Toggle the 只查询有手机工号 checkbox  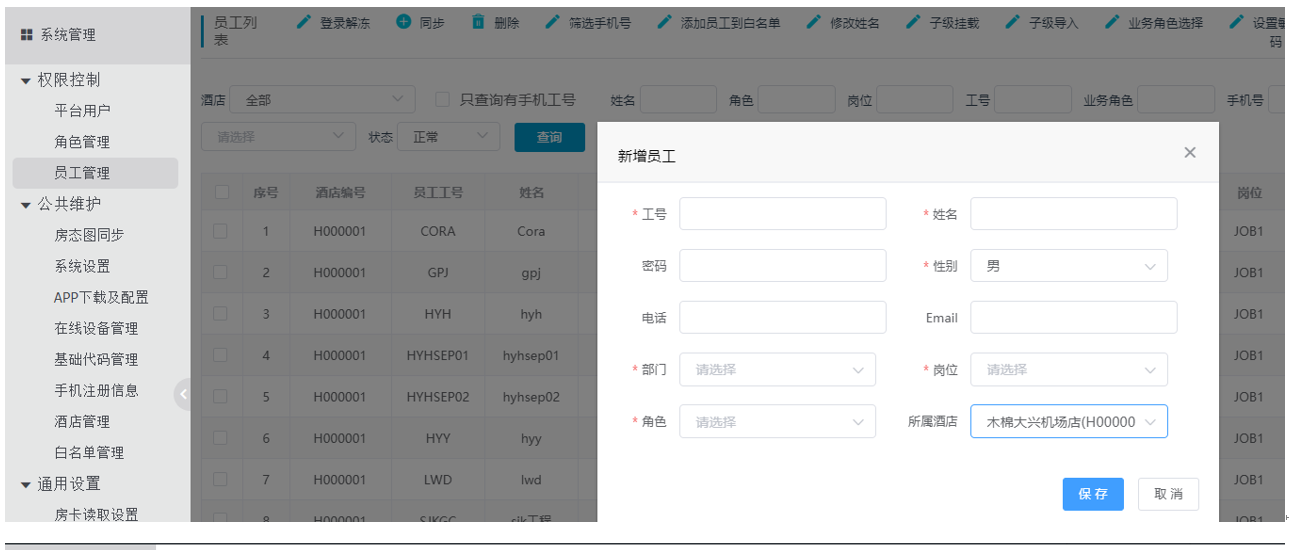tap(442, 100)
